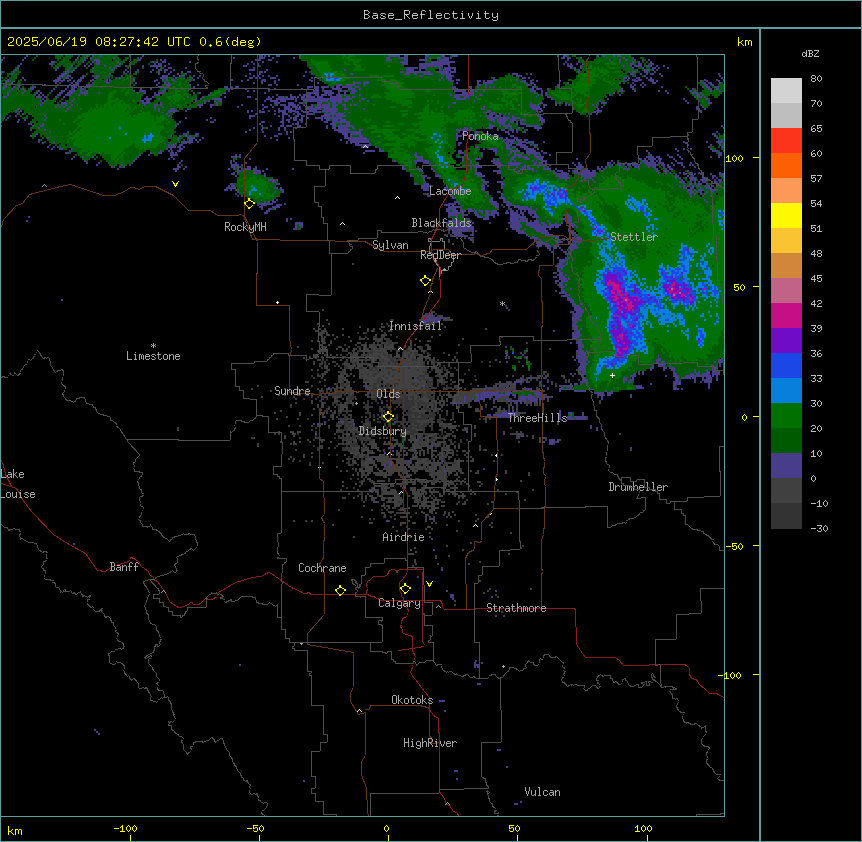Pick the yellow 51–54 dBZ legend swatch
Viewport: 862px width, 842px height.
pyautogui.click(x=786, y=215)
